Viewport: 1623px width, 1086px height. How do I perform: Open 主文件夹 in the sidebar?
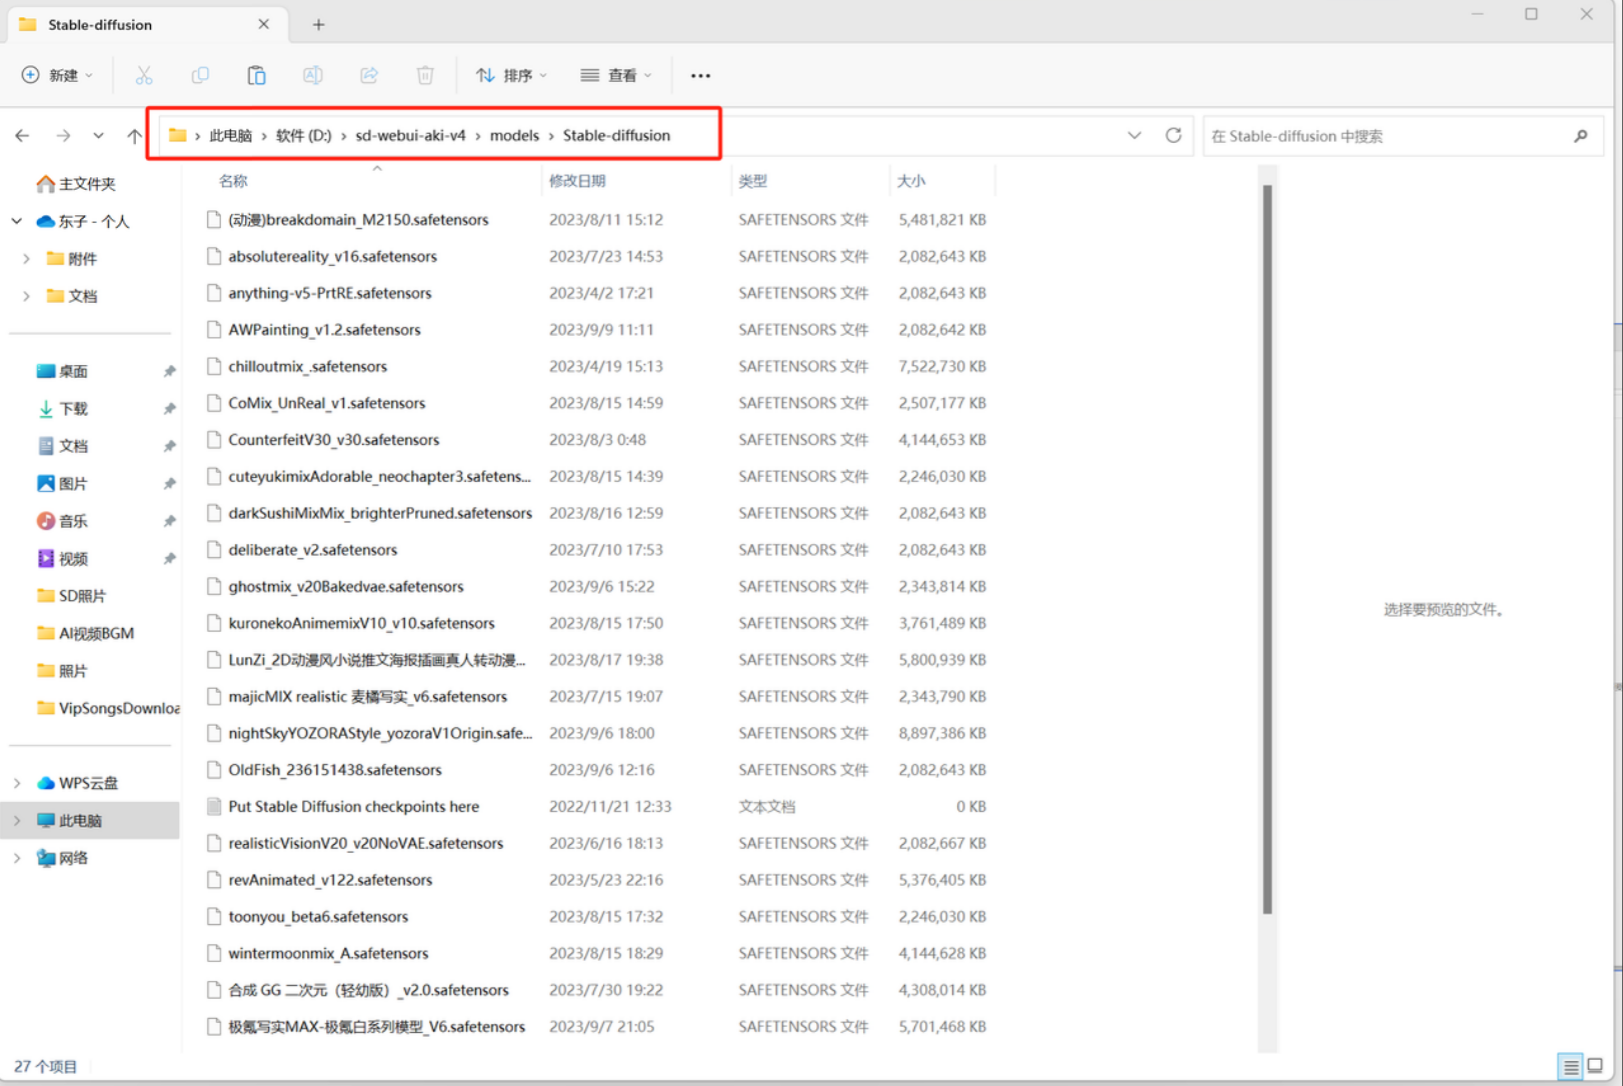click(x=76, y=184)
